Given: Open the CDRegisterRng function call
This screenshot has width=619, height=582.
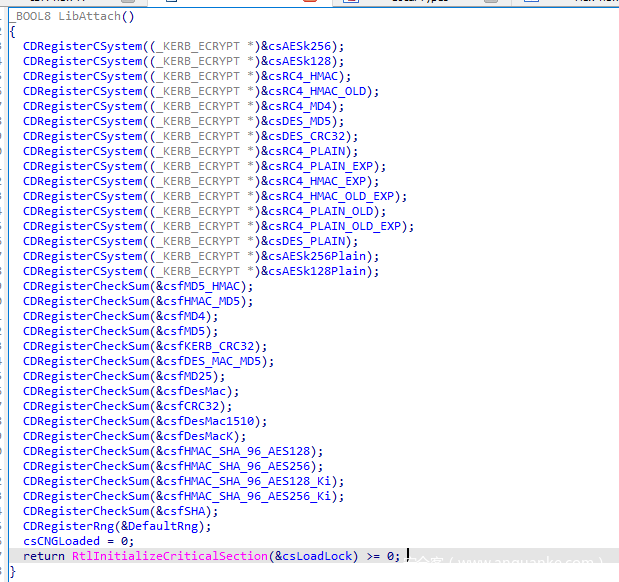Looking at the screenshot, I should click(x=68, y=526).
